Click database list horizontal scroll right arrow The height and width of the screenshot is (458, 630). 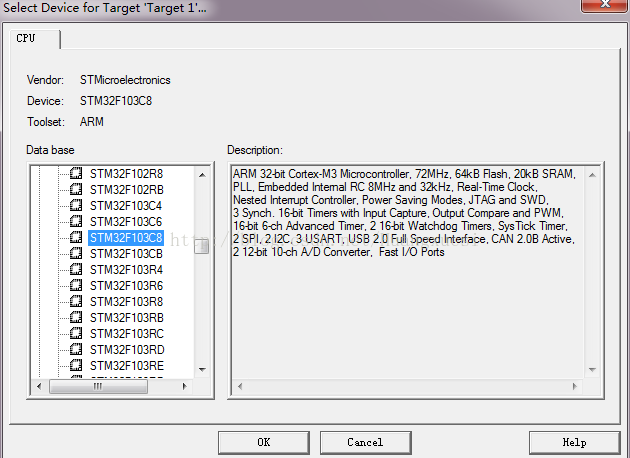tap(184, 386)
